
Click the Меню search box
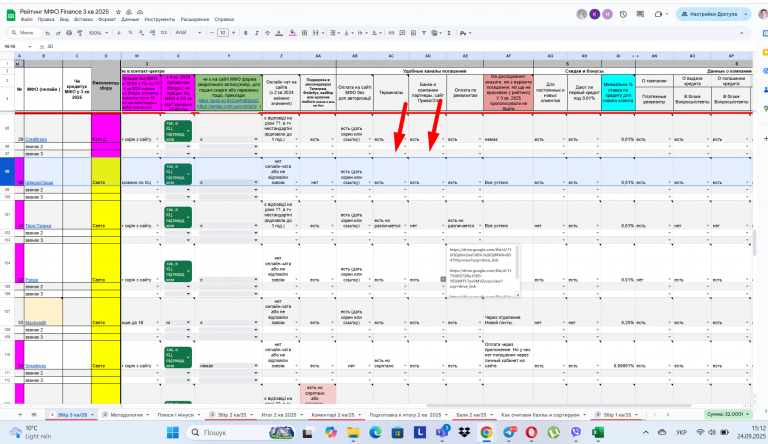[24, 33]
